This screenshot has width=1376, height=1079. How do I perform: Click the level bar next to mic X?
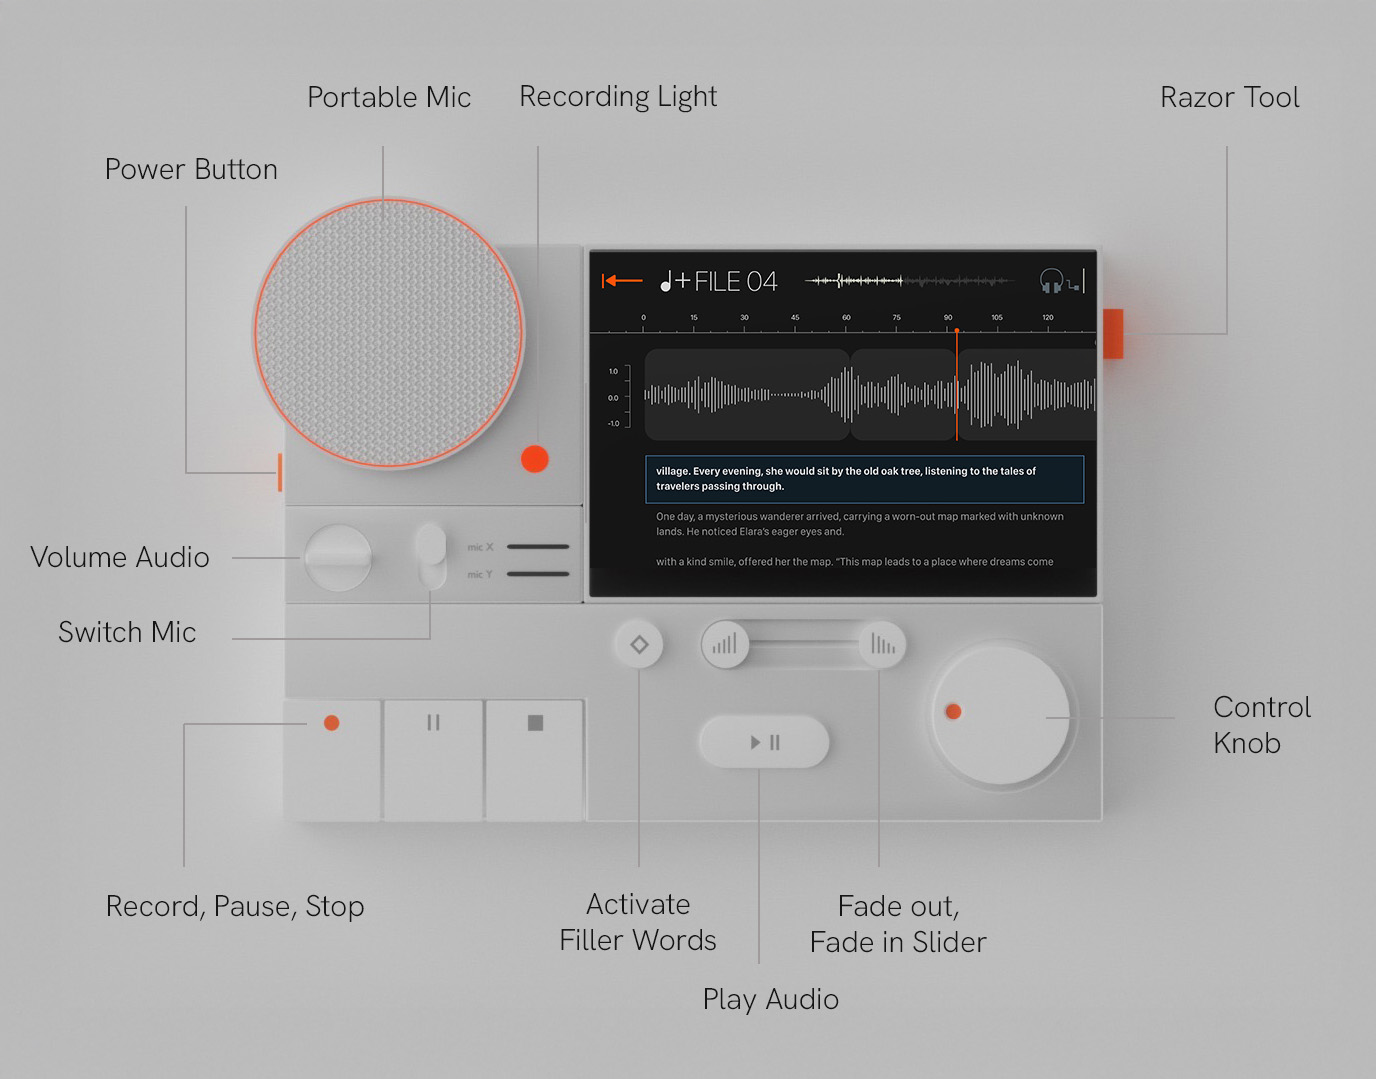(x=538, y=547)
